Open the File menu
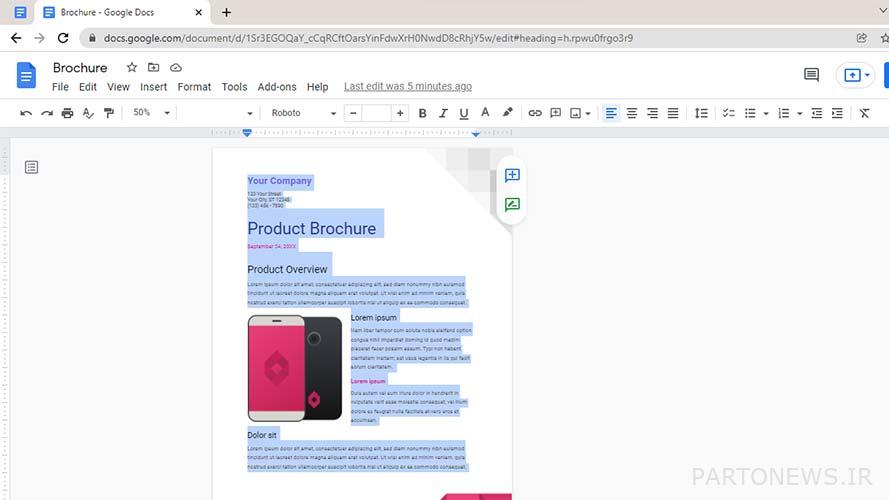The width and height of the screenshot is (889, 500). click(x=60, y=87)
